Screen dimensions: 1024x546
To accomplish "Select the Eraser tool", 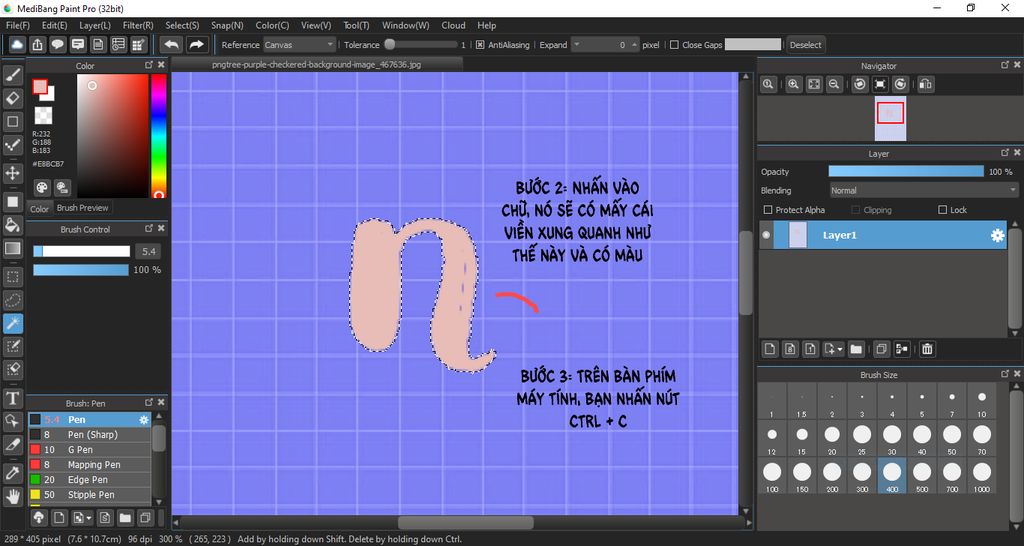I will coord(12,99).
